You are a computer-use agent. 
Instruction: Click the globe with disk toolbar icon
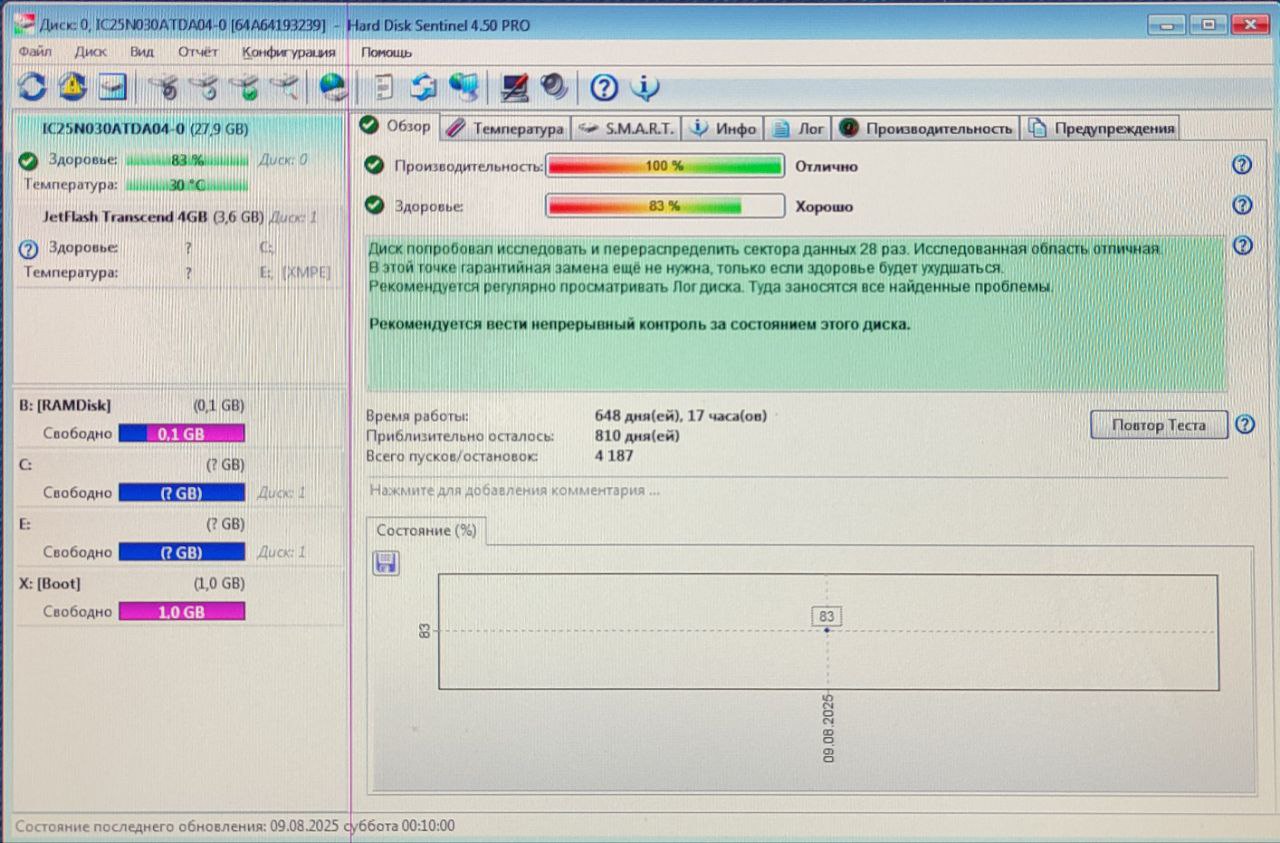click(333, 87)
